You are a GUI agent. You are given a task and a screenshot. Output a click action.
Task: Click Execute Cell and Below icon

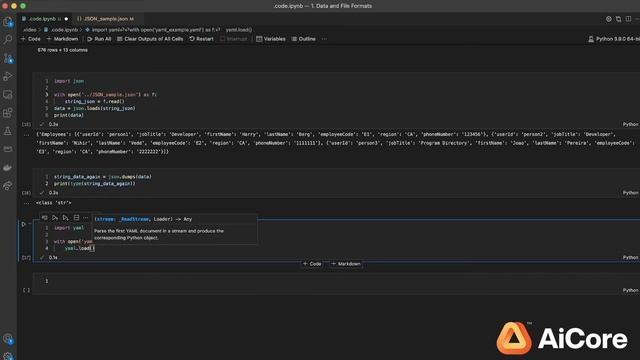coord(65,218)
